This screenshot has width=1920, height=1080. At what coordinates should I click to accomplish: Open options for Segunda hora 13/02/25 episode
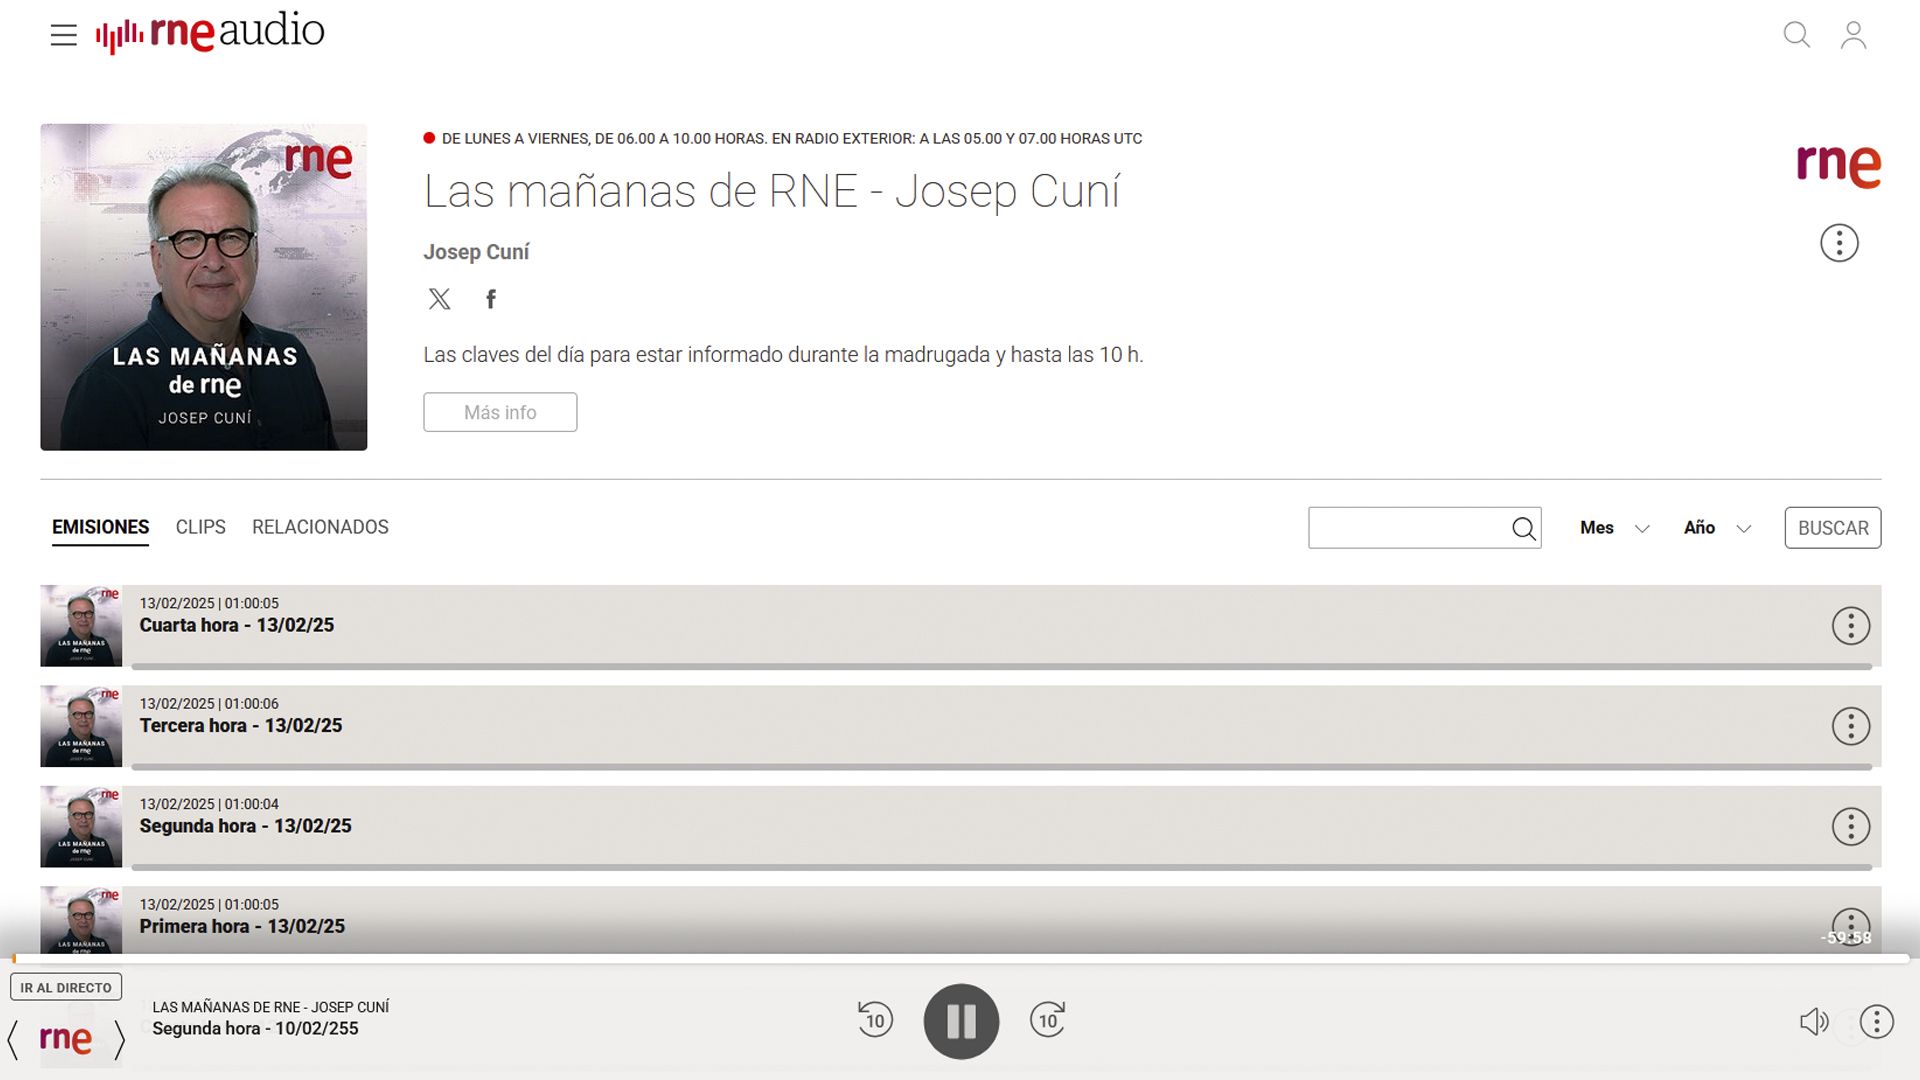(1851, 827)
